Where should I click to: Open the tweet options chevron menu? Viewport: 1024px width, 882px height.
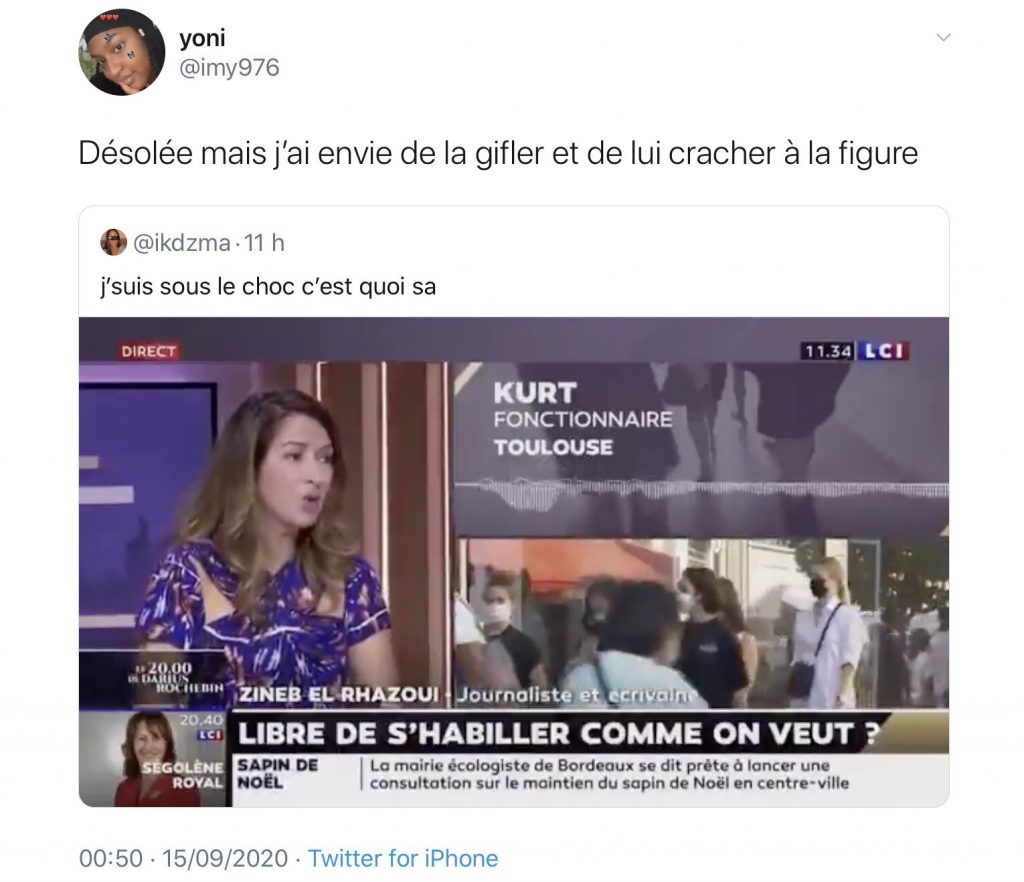[x=943, y=37]
